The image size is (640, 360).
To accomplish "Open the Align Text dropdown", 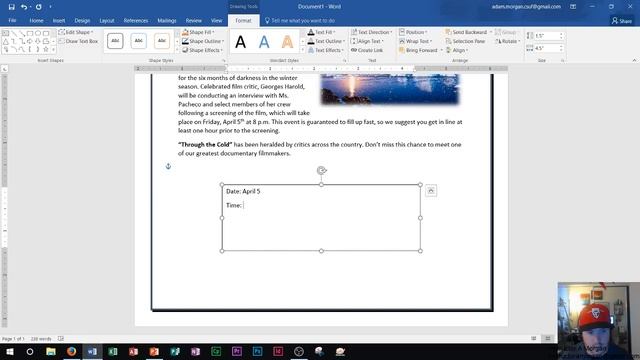I will (367, 41).
